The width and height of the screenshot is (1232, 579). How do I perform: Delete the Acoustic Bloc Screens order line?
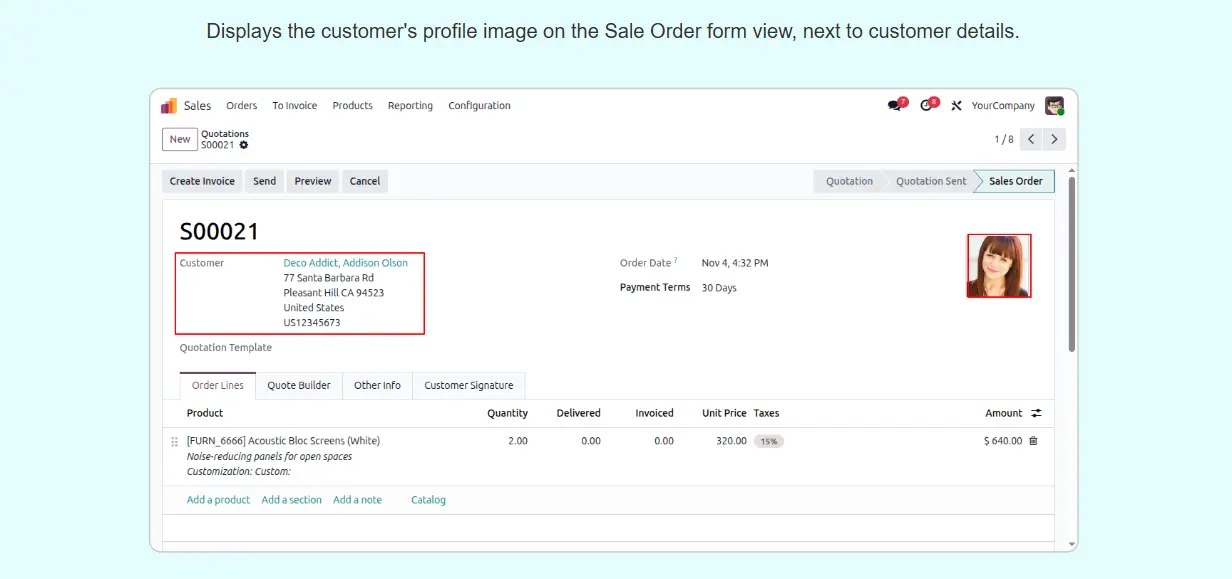pyautogui.click(x=1033, y=441)
